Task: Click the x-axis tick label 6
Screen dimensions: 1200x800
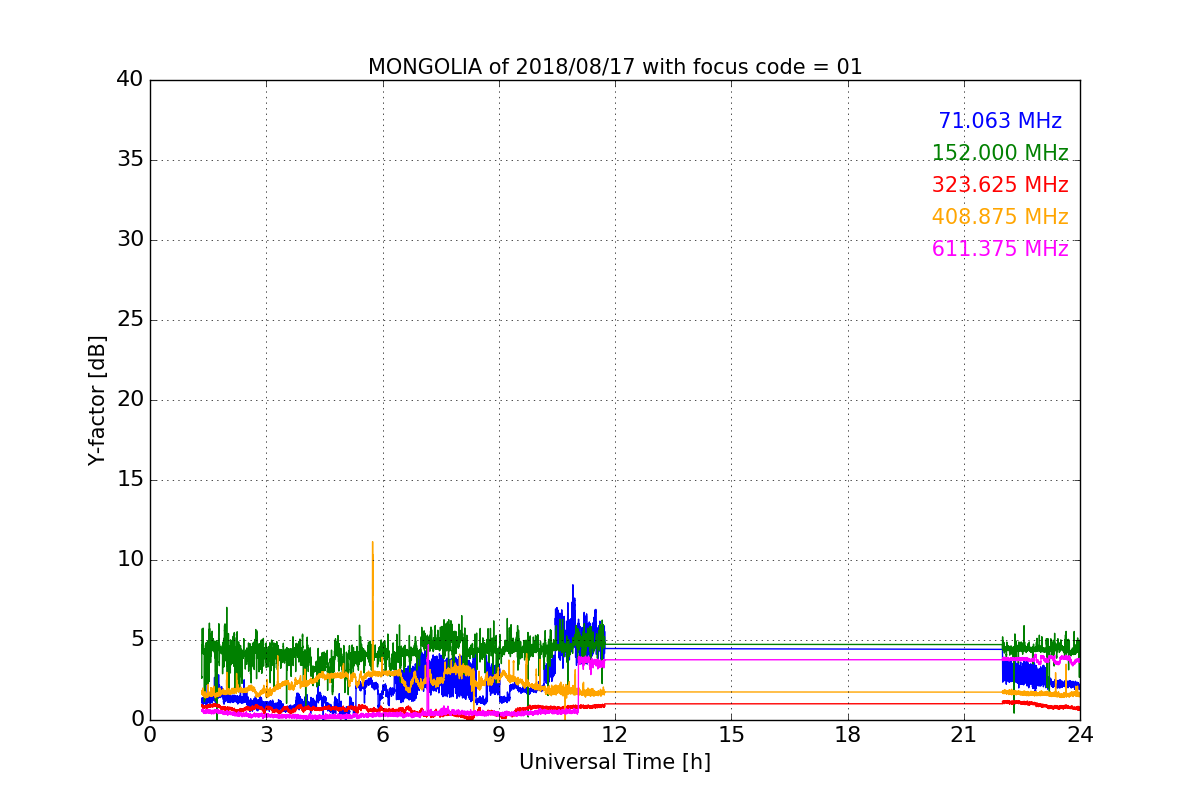Action: (x=383, y=735)
